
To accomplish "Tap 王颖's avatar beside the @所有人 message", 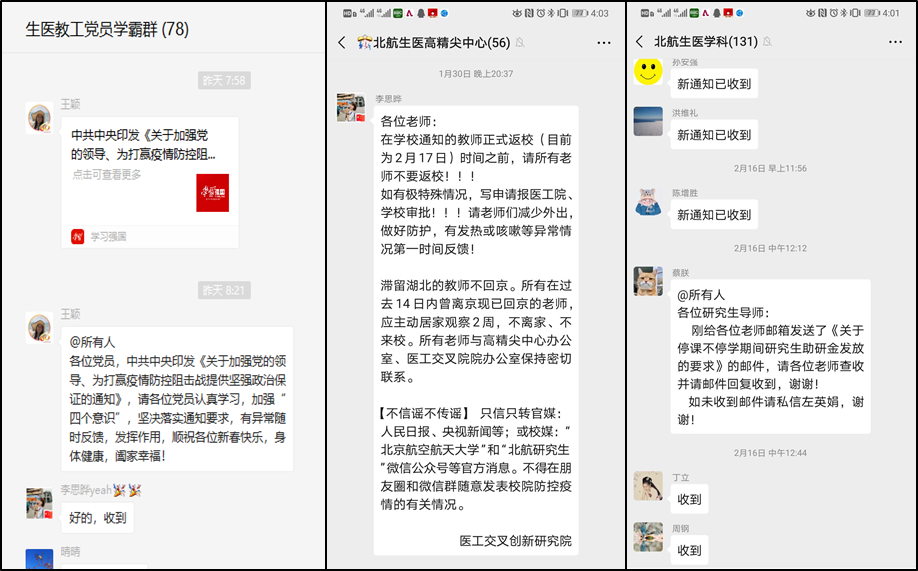I will (40, 328).
